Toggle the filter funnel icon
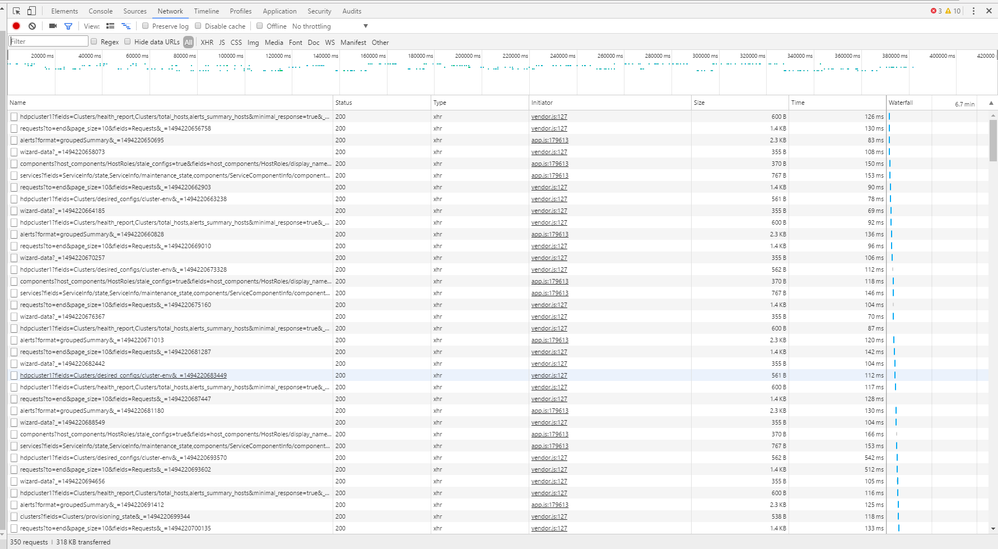Screen dimensions: 998x549 pos(68,26)
